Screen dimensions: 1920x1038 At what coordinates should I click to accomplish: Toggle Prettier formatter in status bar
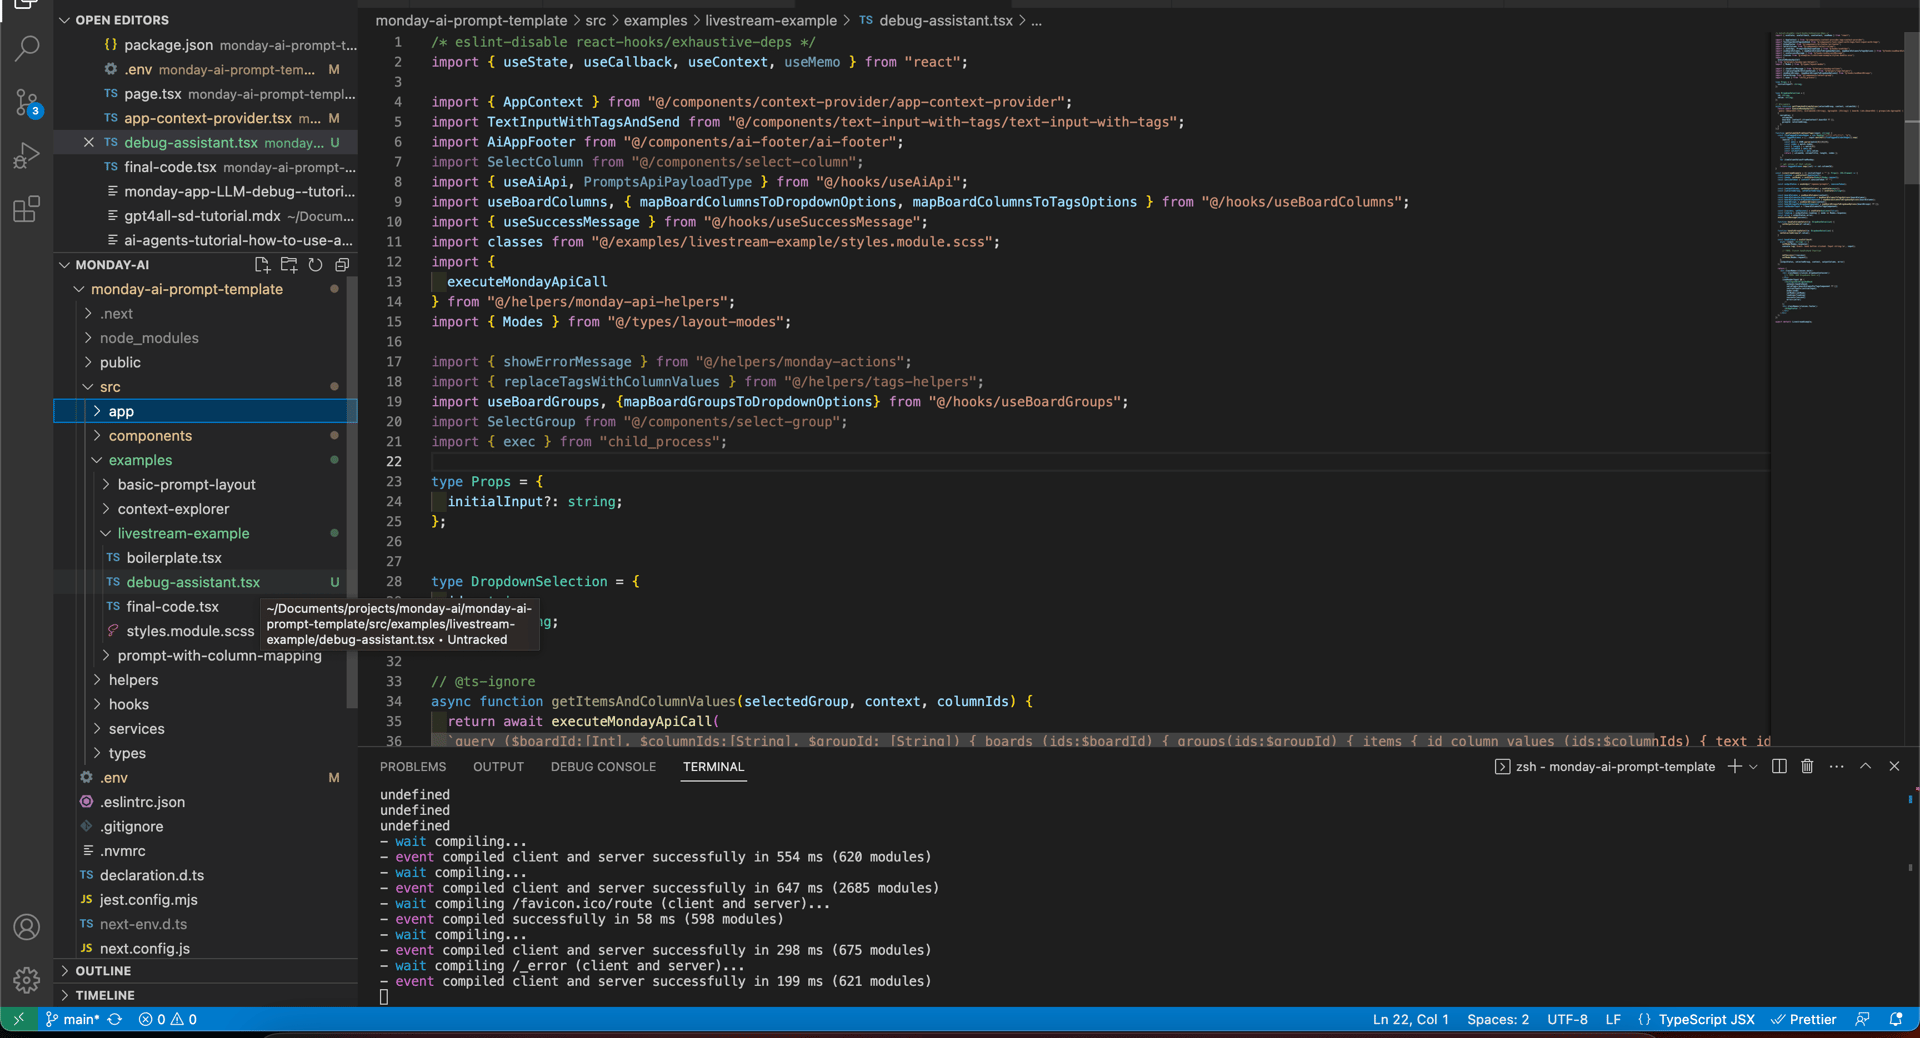click(1803, 1019)
